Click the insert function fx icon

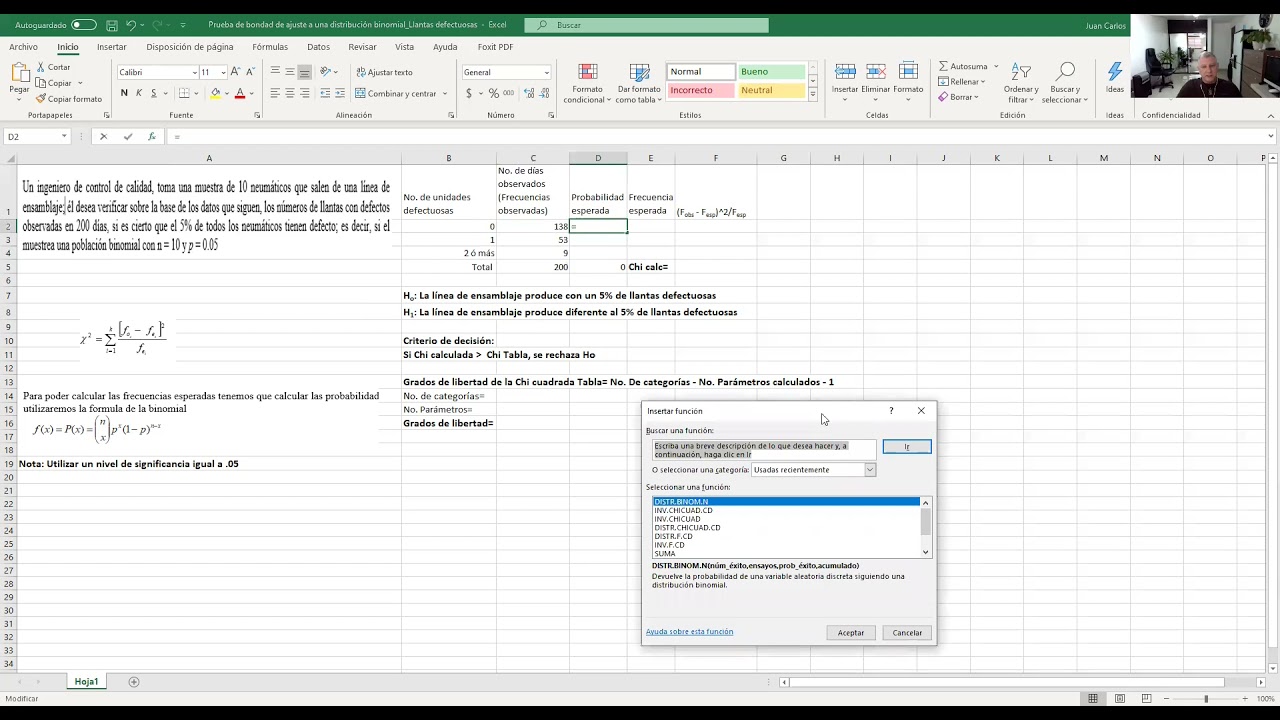click(151, 136)
